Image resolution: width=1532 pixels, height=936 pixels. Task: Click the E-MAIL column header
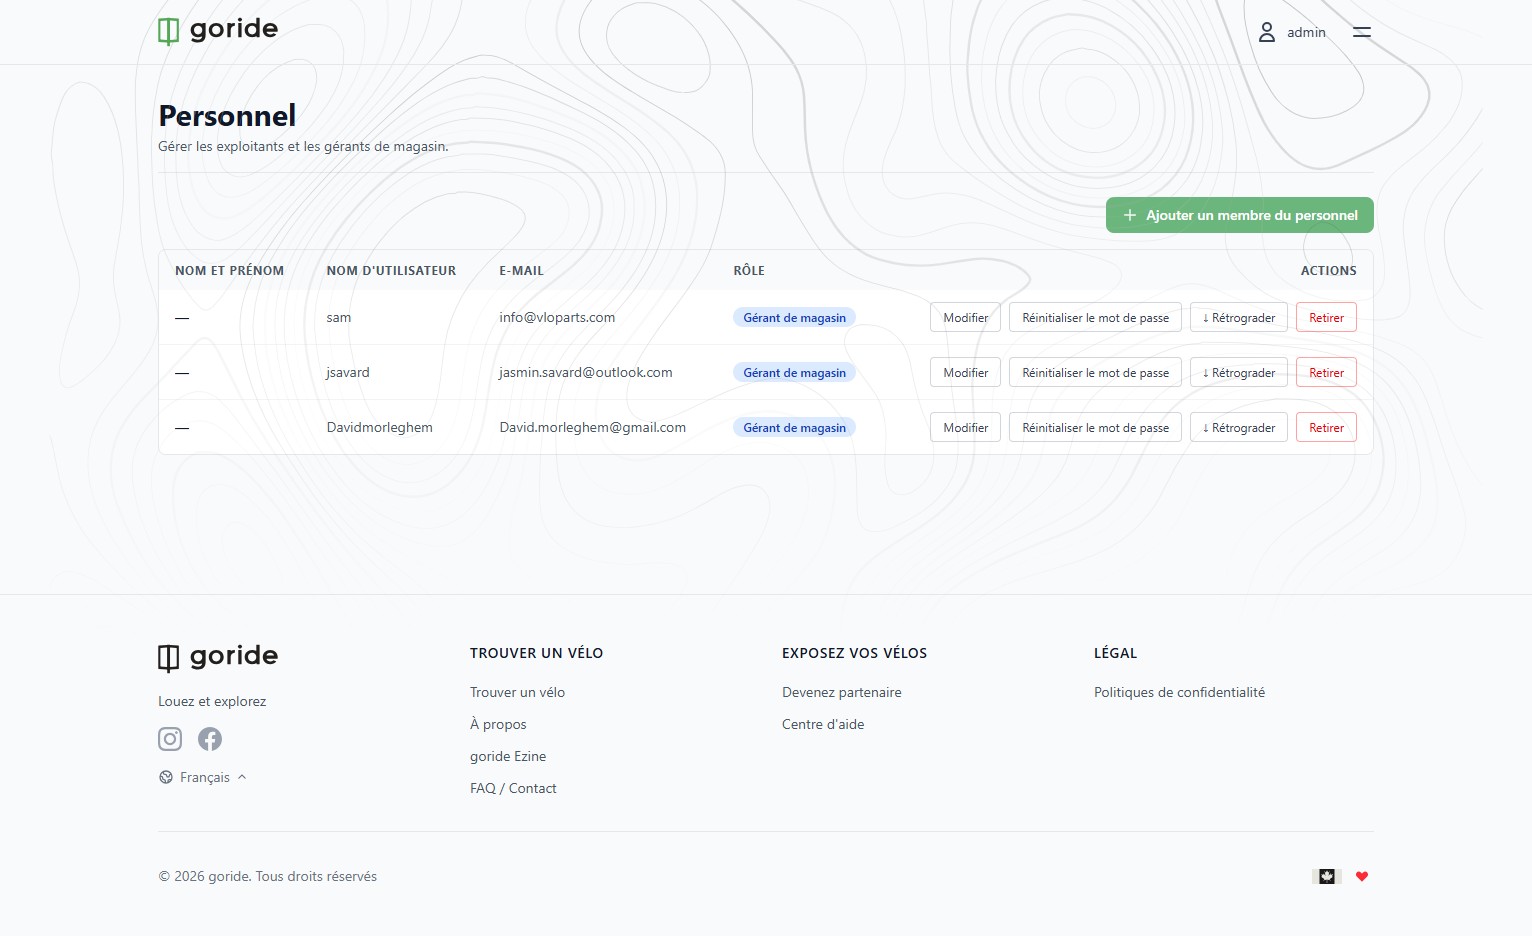[x=522, y=271]
